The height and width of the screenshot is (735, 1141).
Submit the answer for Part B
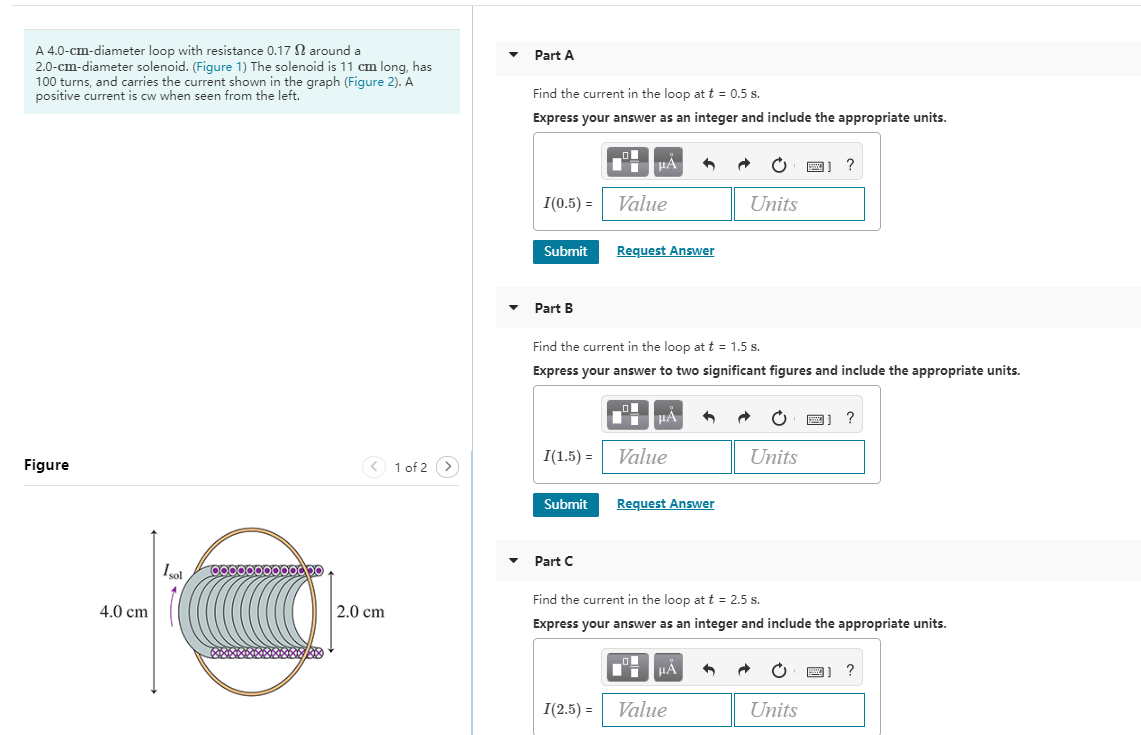click(x=565, y=504)
